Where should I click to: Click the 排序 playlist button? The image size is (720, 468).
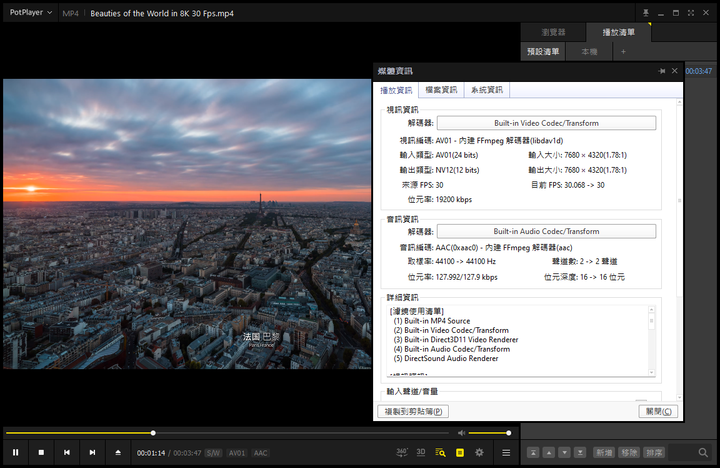pyautogui.click(x=654, y=452)
